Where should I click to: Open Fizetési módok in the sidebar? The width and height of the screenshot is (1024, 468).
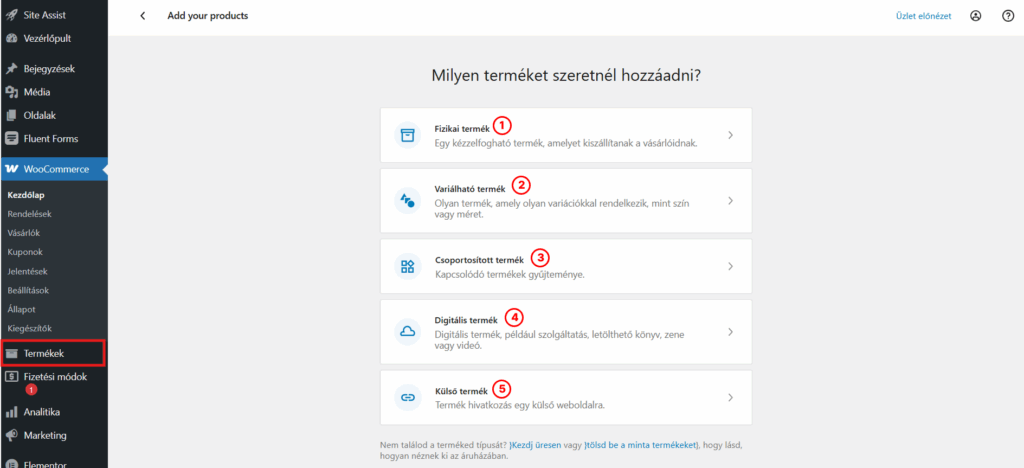[x=56, y=377]
